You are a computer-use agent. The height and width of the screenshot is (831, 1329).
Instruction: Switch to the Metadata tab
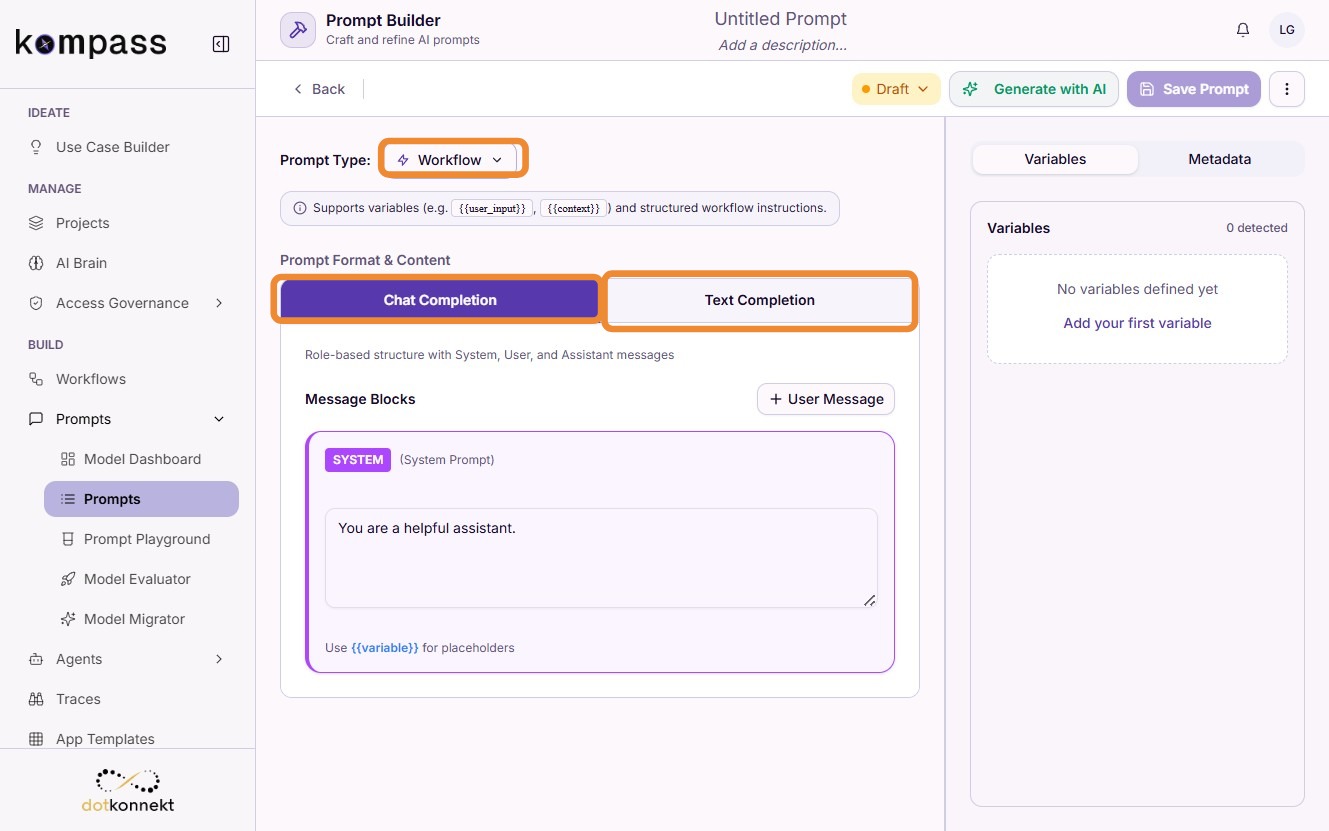1219,159
